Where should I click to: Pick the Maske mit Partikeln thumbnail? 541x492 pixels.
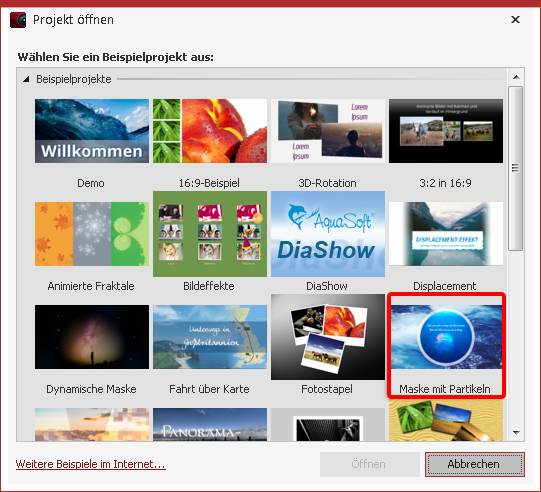[x=446, y=337]
